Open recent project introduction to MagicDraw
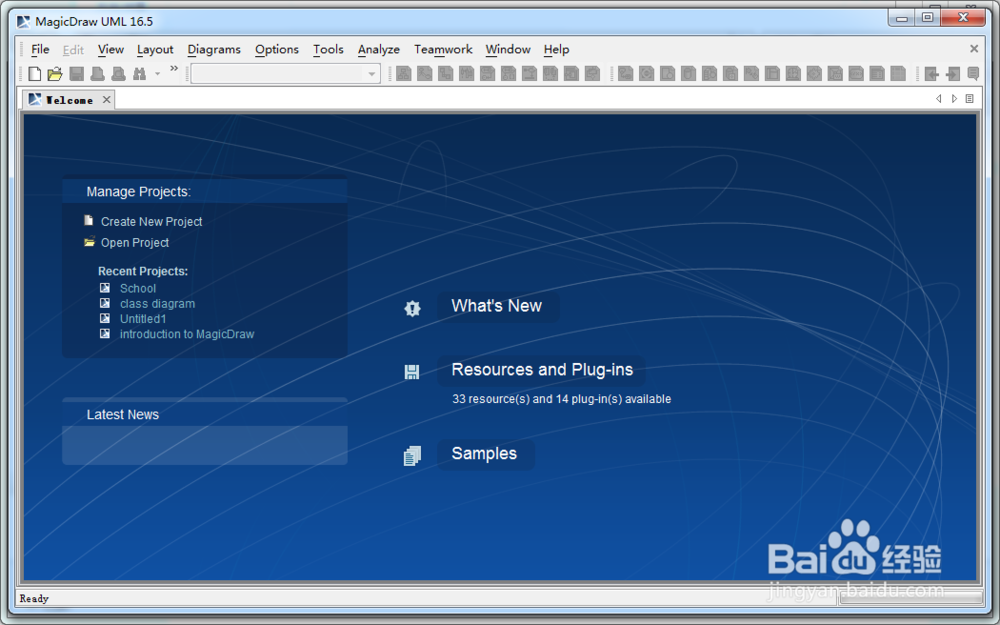This screenshot has height=625, width=1000. click(x=187, y=334)
